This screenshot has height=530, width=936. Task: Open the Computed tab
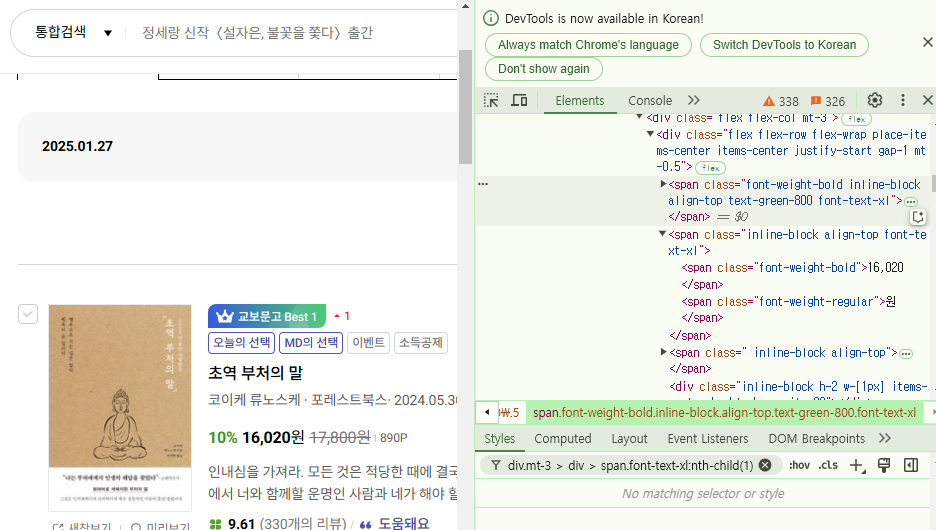point(562,439)
